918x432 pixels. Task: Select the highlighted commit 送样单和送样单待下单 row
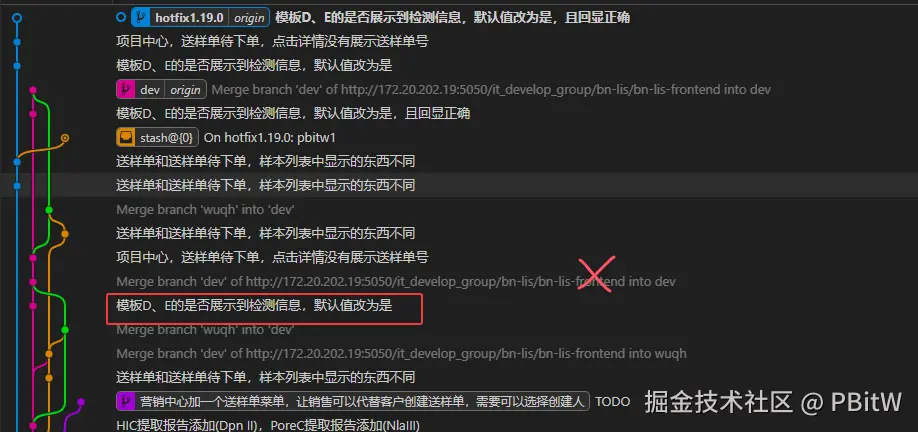[459, 186]
